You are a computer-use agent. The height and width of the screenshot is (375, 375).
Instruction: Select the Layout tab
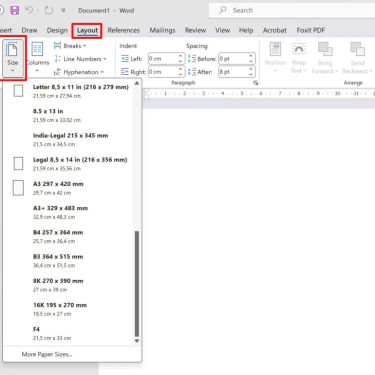(87, 31)
